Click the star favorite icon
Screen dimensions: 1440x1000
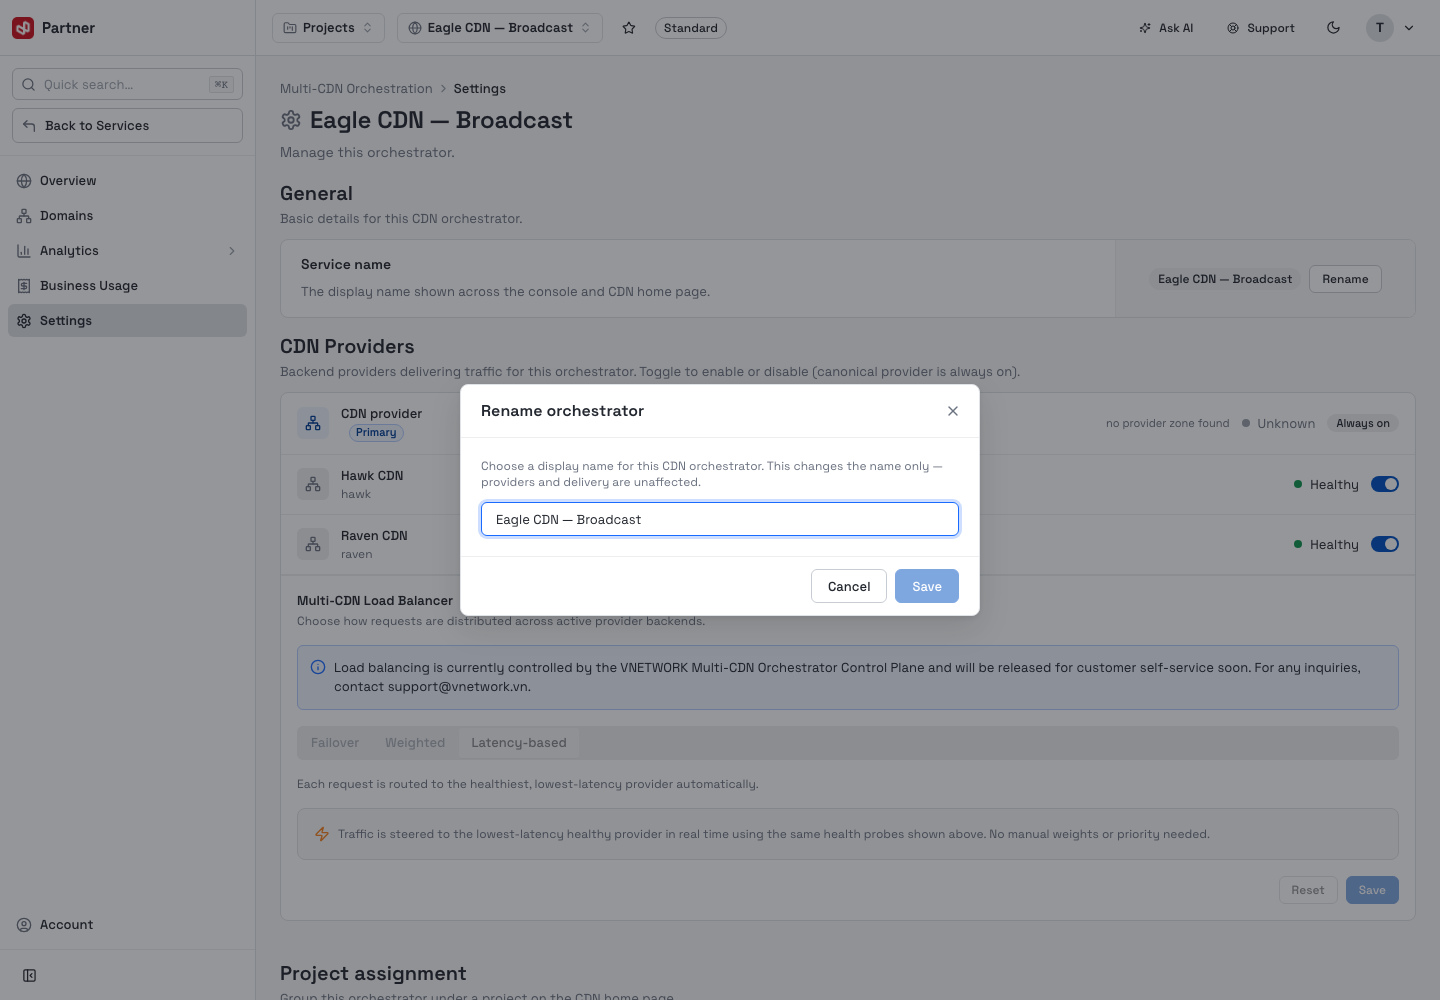coord(629,28)
